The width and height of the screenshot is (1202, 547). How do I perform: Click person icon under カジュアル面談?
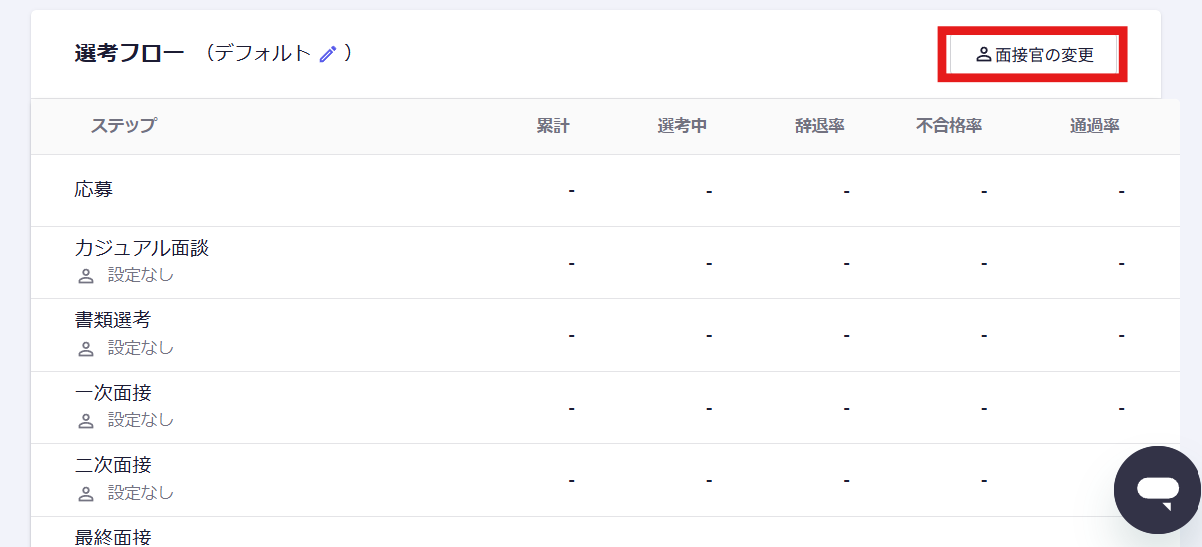click(x=86, y=276)
